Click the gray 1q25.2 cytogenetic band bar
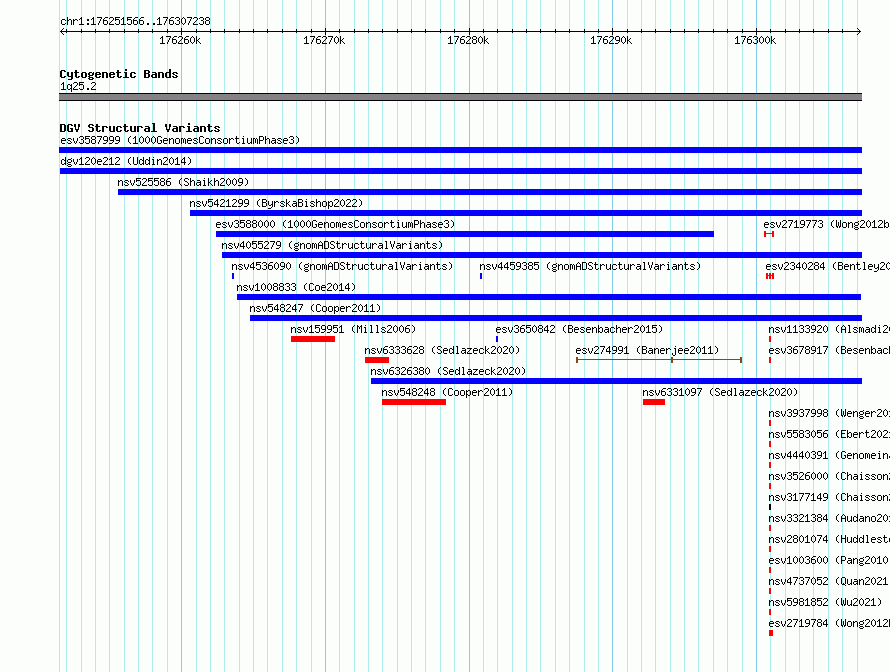The height and width of the screenshot is (672, 890). pyautogui.click(x=460, y=97)
